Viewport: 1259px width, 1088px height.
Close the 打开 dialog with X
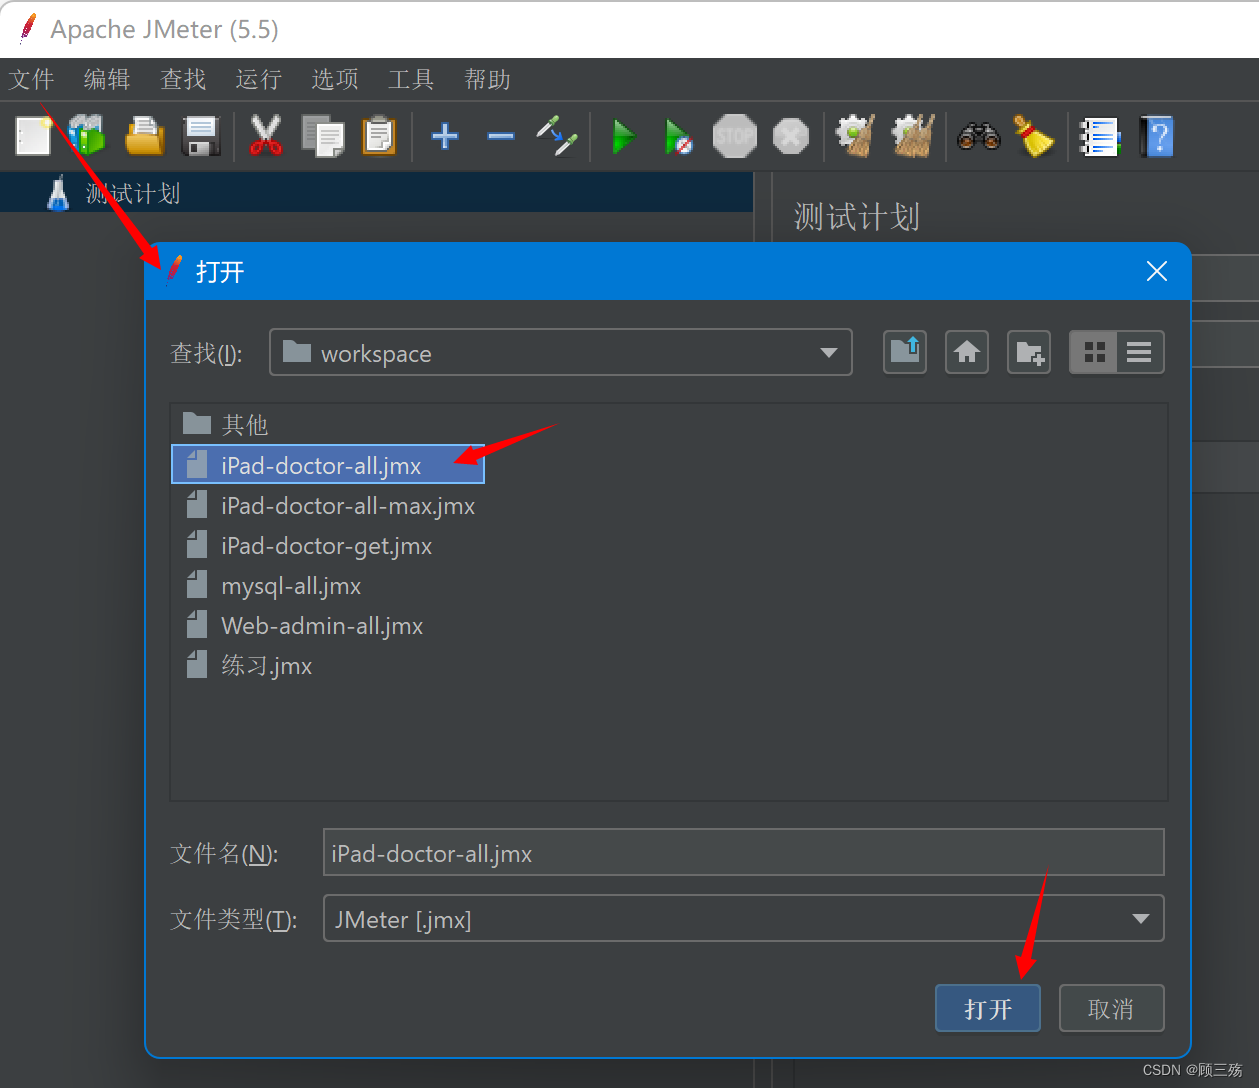point(1157,271)
